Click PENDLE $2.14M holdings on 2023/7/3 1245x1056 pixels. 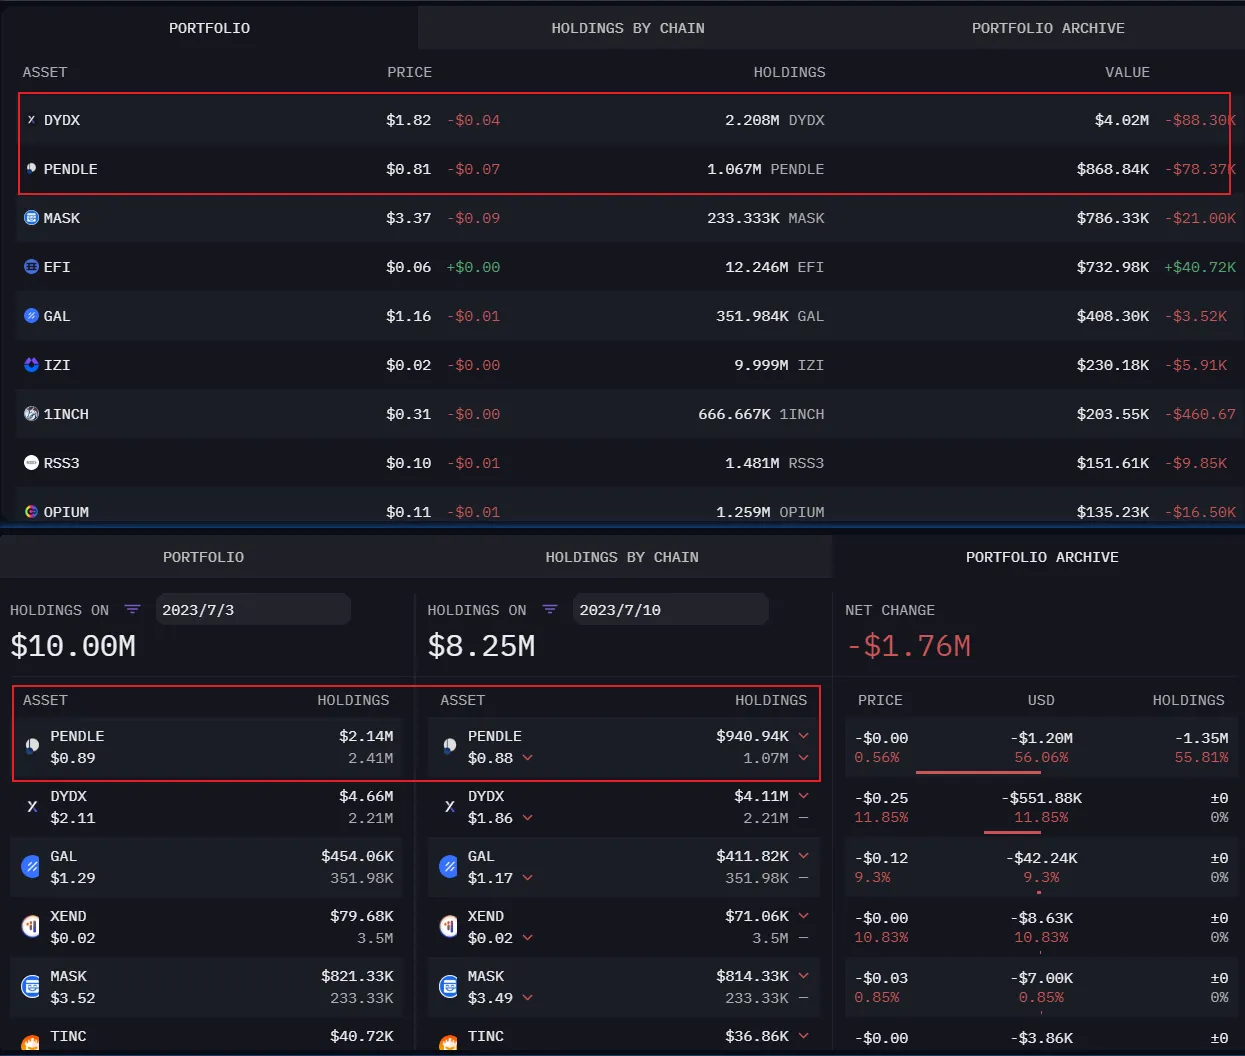coord(366,736)
